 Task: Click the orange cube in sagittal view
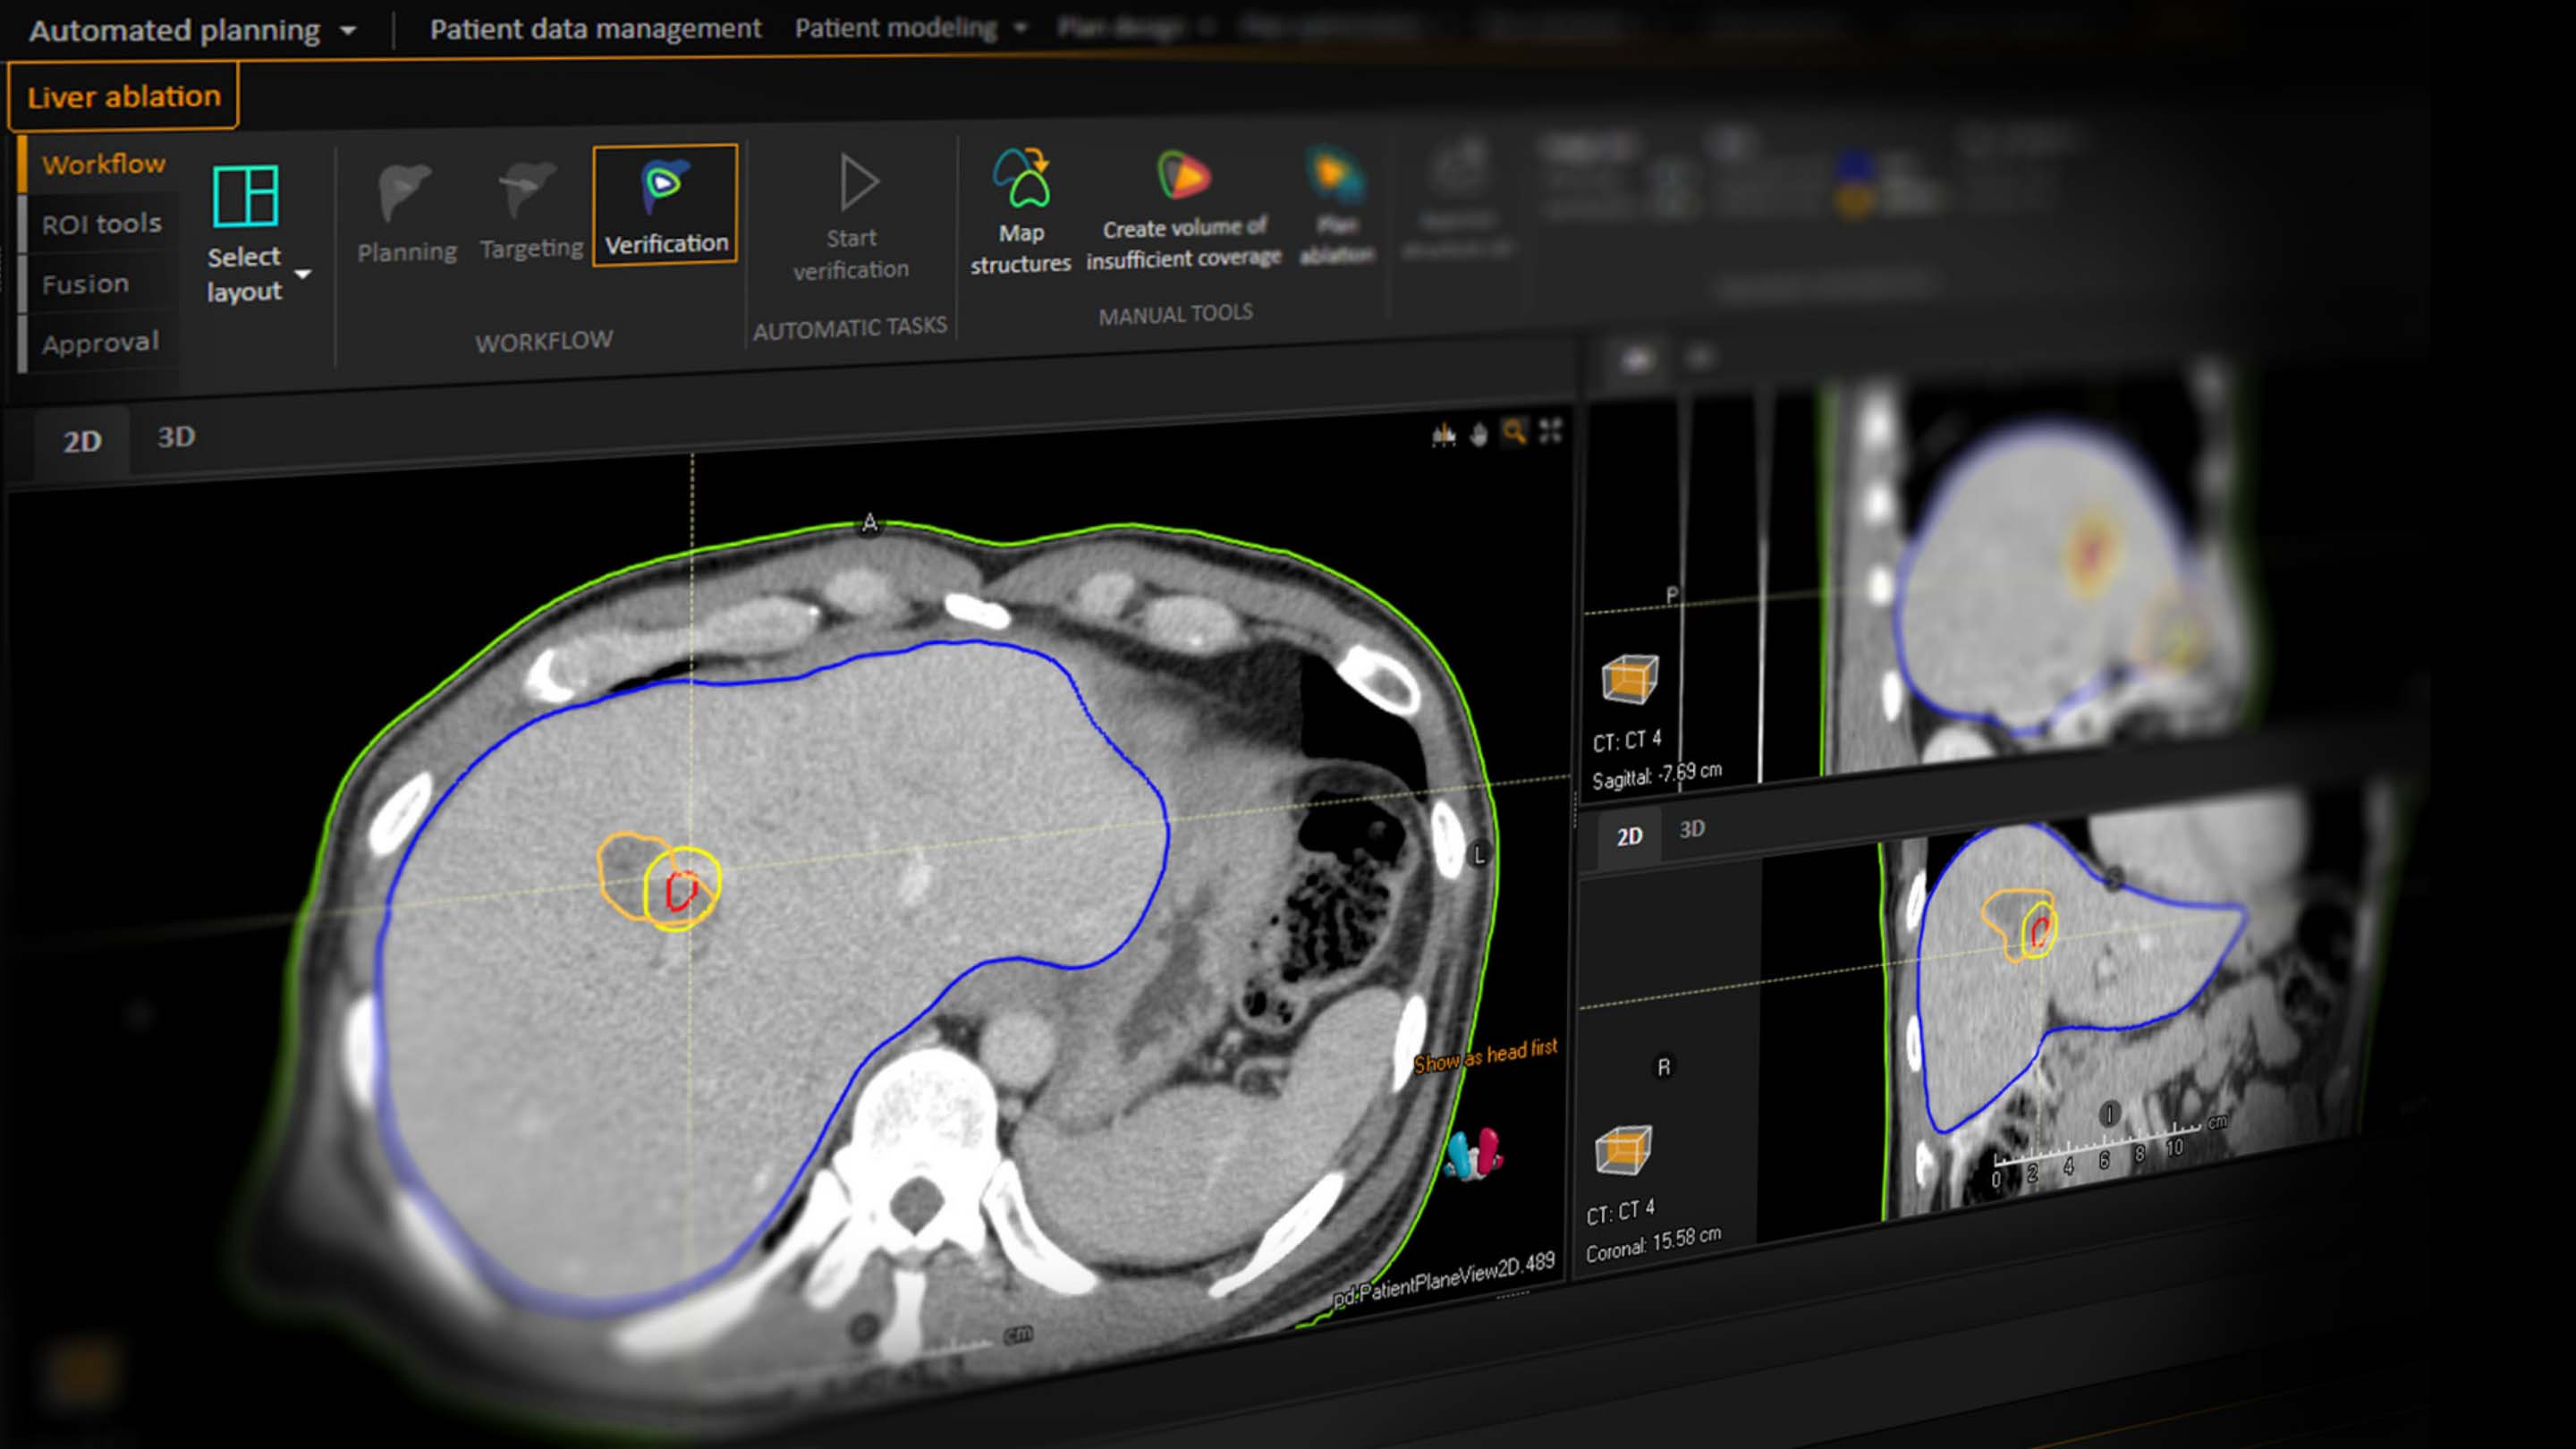tap(1629, 679)
